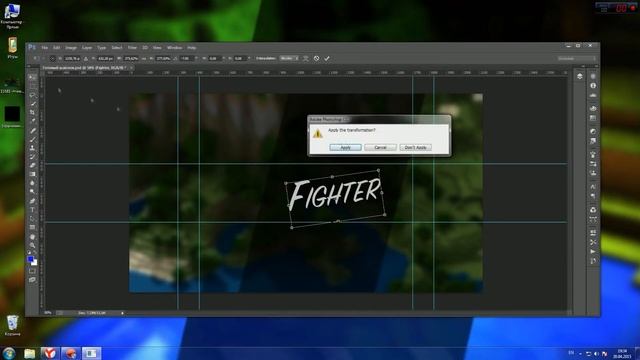The image size is (640, 360).
Task: Open the Interpolation dropdown
Action: [x=289, y=58]
